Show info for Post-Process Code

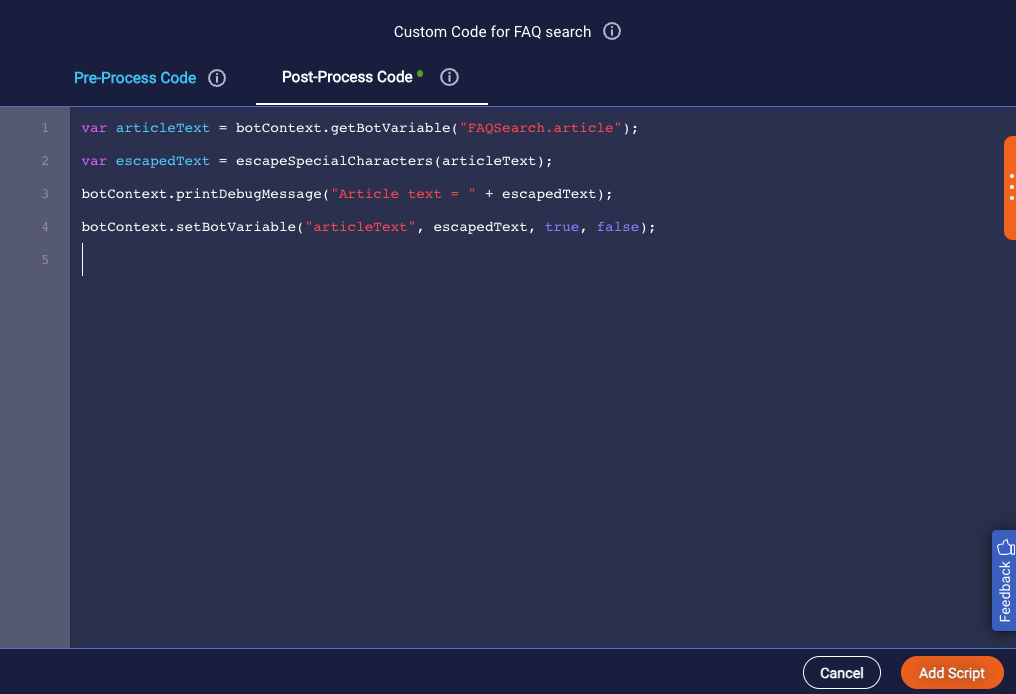[x=449, y=77]
